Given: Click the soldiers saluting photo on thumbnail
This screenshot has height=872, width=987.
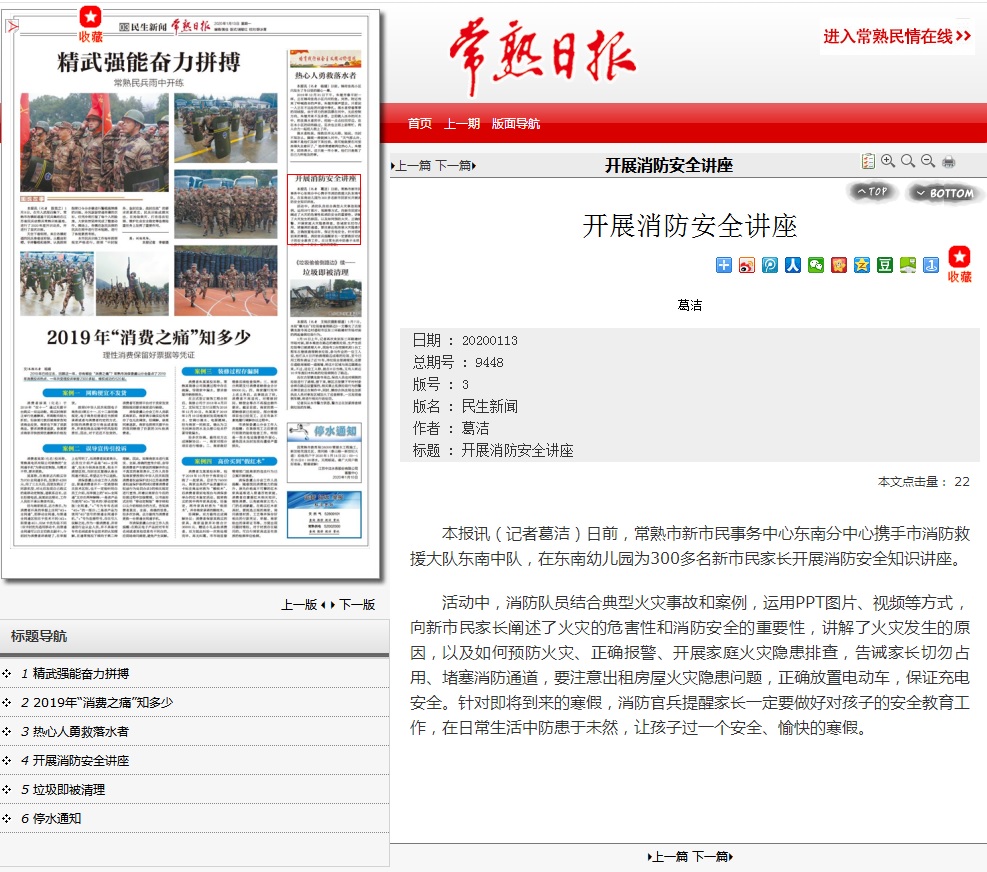Looking at the screenshot, I should tap(94, 142).
